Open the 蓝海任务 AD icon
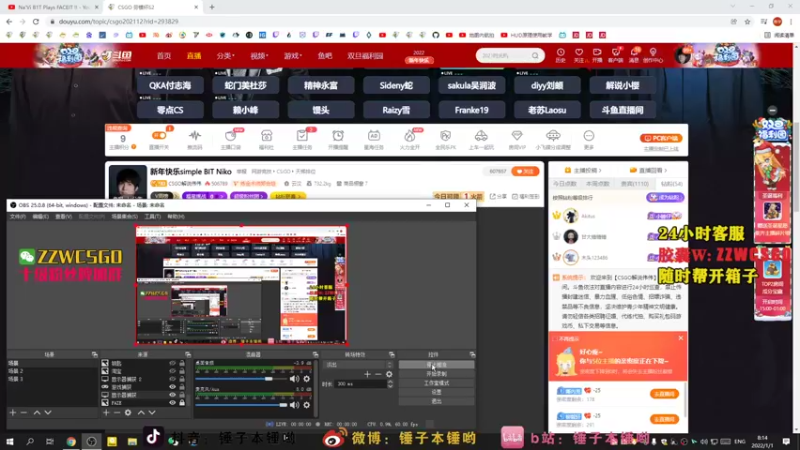Screen dimensions: 800x450 tap(373, 136)
